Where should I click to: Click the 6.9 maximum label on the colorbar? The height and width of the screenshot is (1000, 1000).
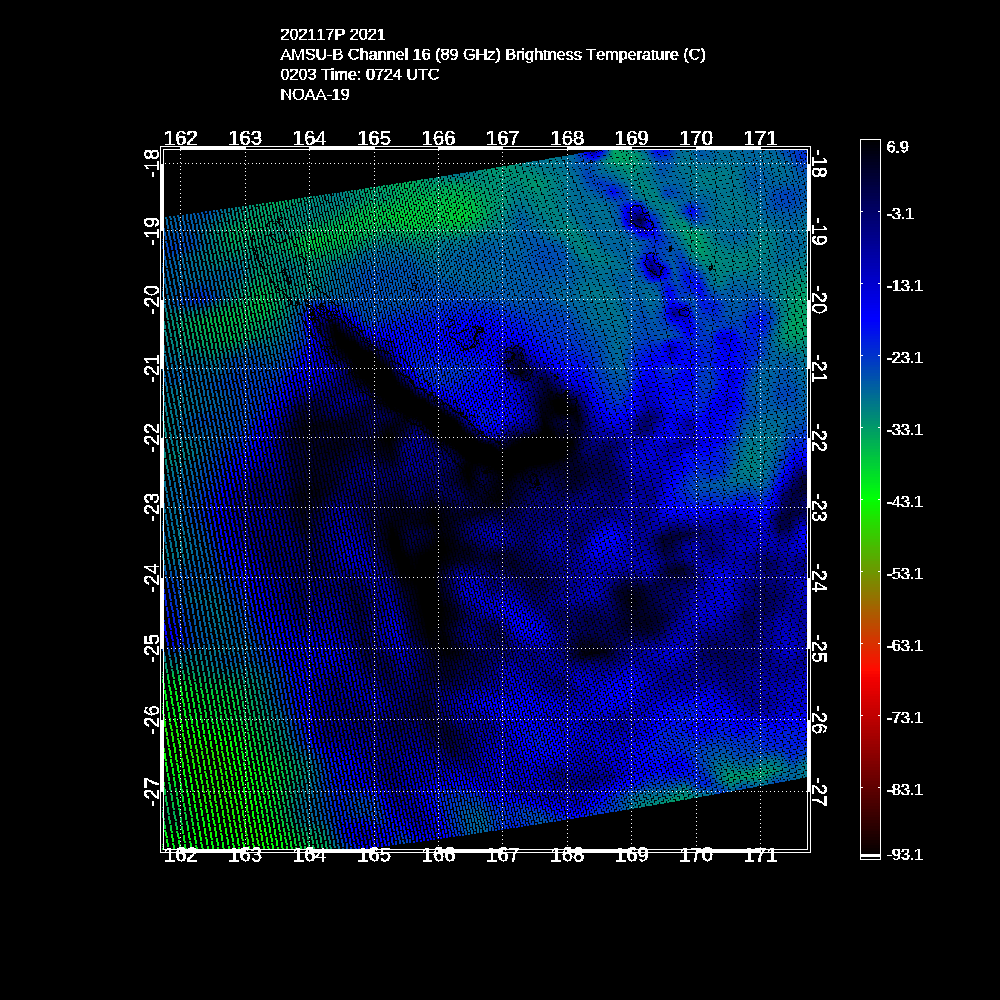coord(897,147)
